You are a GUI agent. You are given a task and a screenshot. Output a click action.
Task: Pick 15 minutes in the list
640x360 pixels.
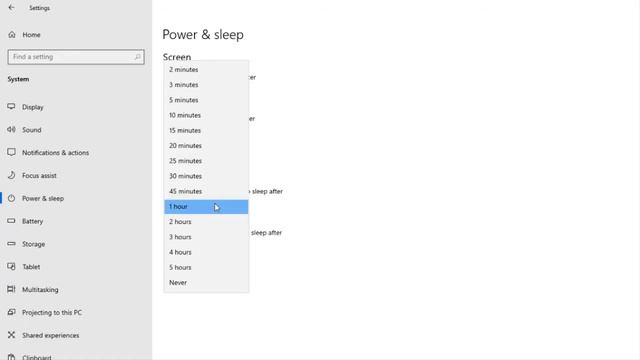pos(206,130)
